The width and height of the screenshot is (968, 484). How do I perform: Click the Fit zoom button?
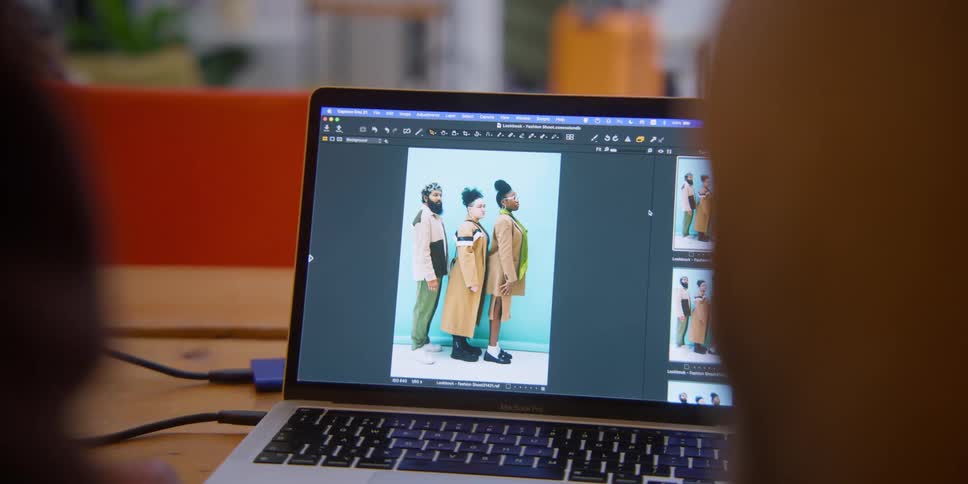598,149
